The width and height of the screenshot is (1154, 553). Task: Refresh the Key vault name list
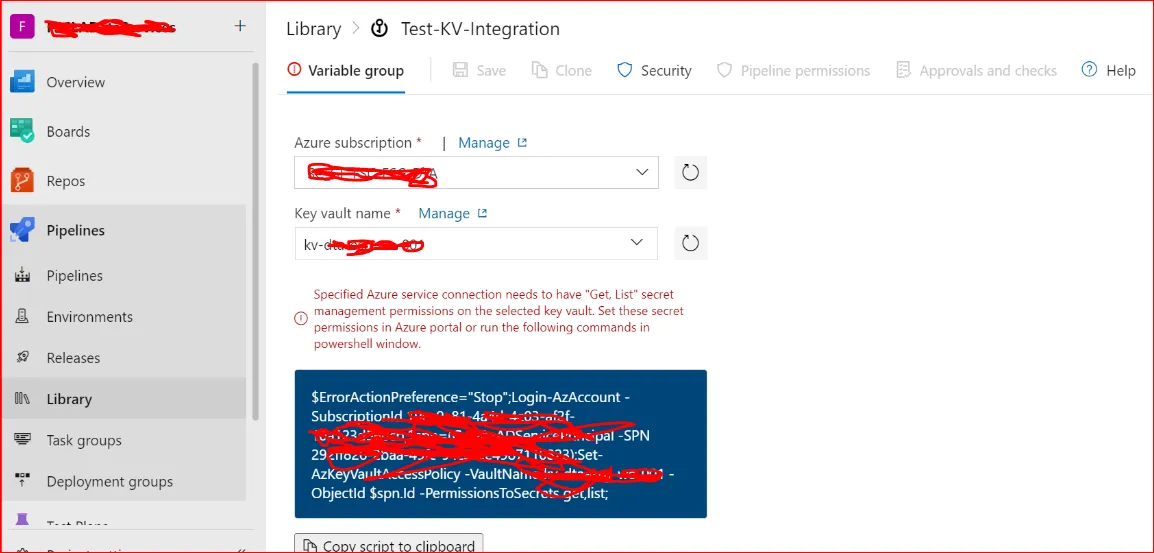(690, 243)
